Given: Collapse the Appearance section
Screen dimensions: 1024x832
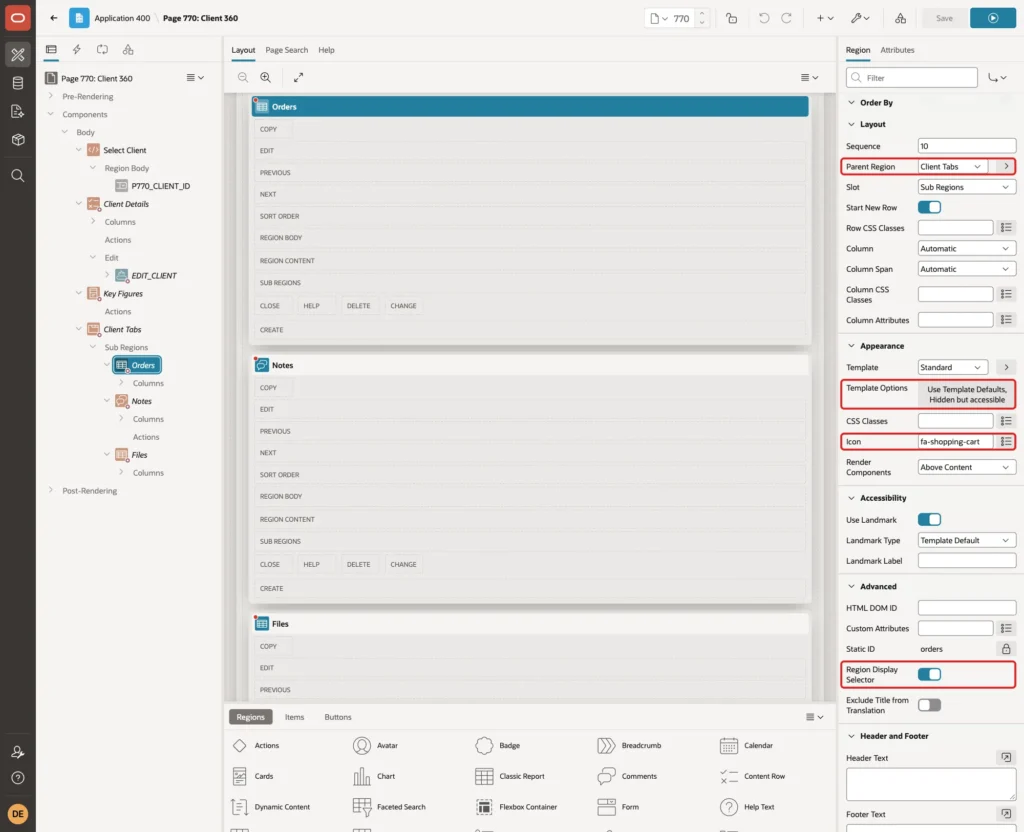Looking at the screenshot, I should [x=851, y=346].
